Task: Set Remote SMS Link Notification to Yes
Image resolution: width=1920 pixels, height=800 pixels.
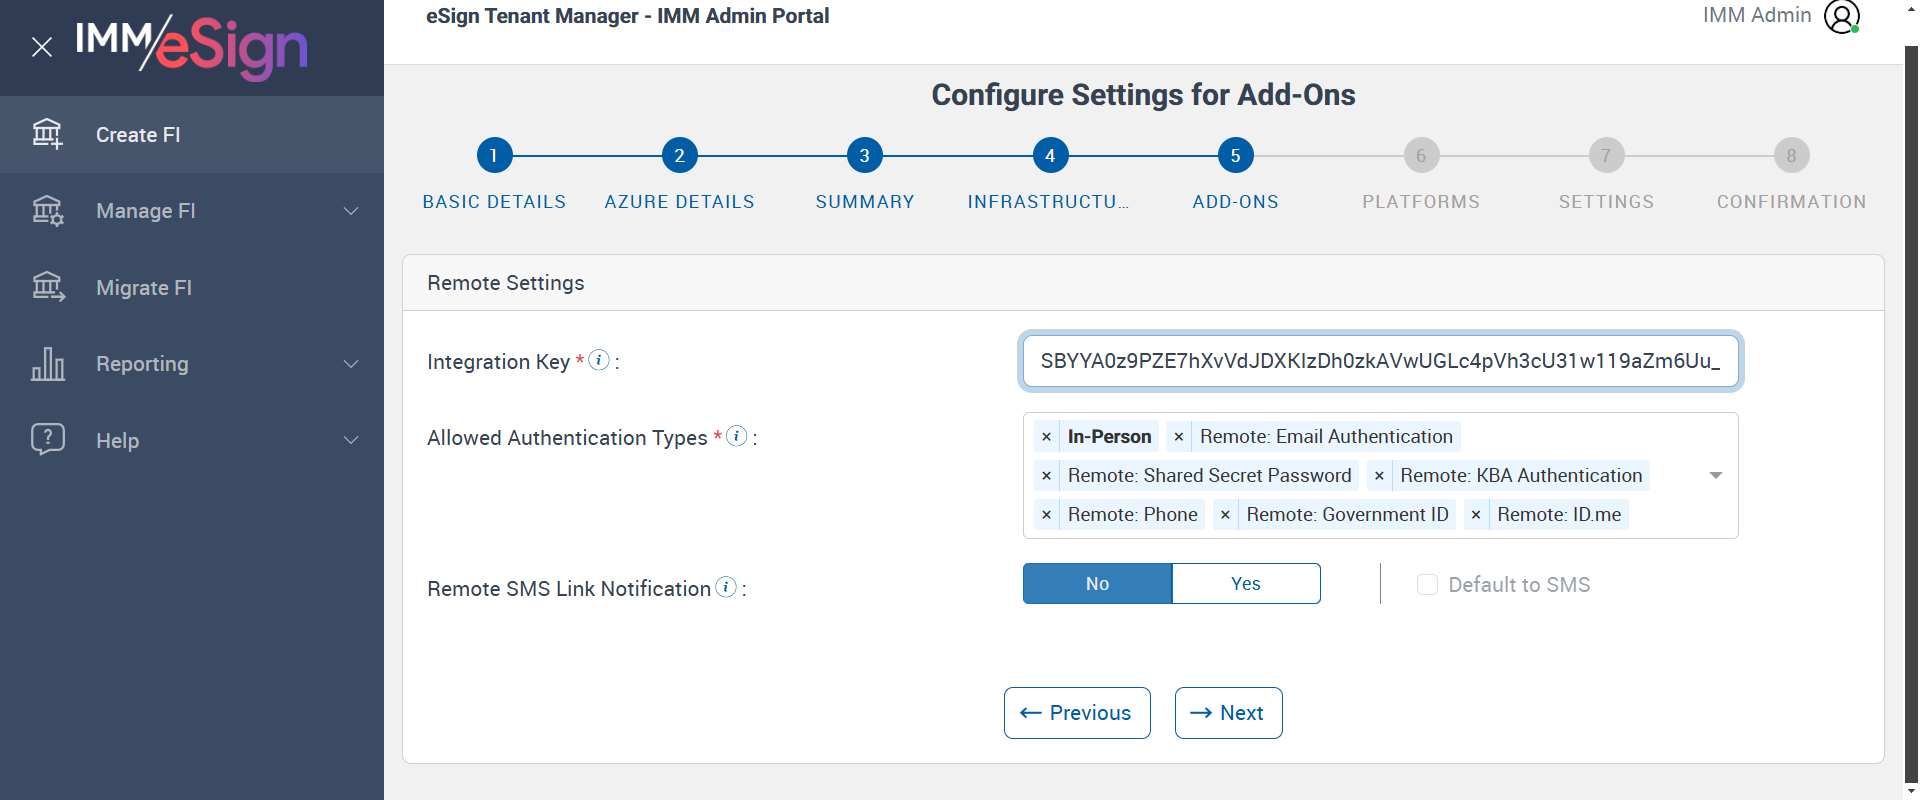Action: 1245,584
